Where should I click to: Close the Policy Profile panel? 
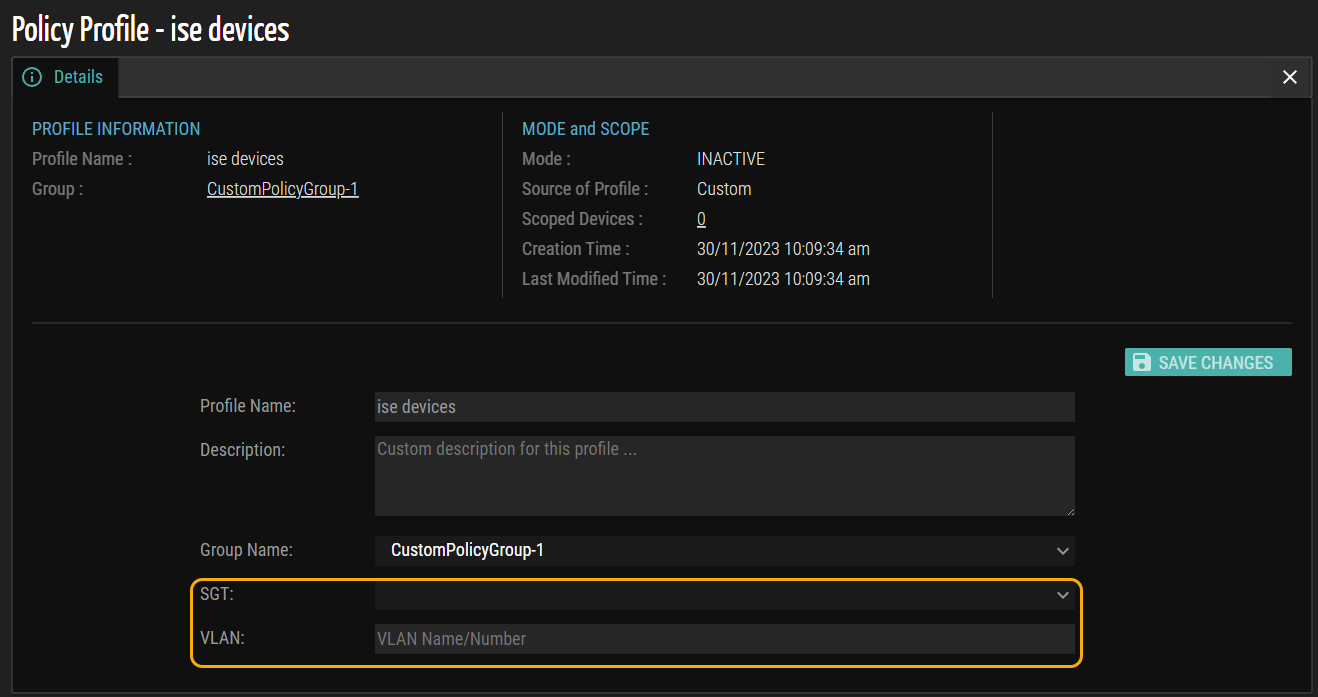[x=1289, y=77]
